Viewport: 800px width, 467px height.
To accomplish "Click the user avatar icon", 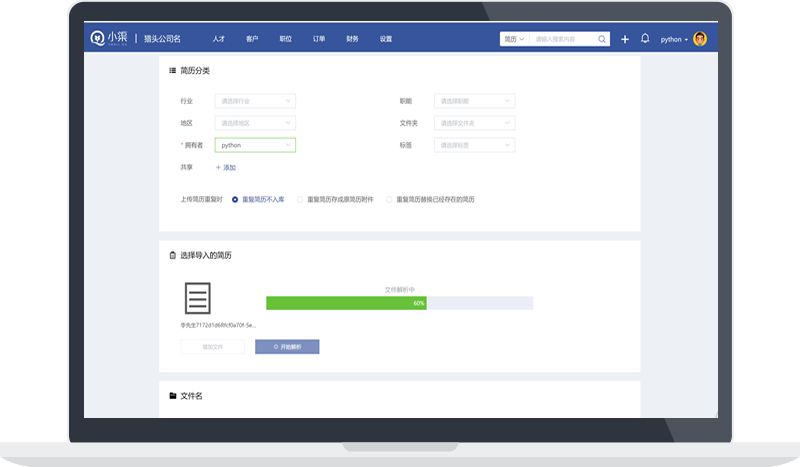I will [x=700, y=39].
